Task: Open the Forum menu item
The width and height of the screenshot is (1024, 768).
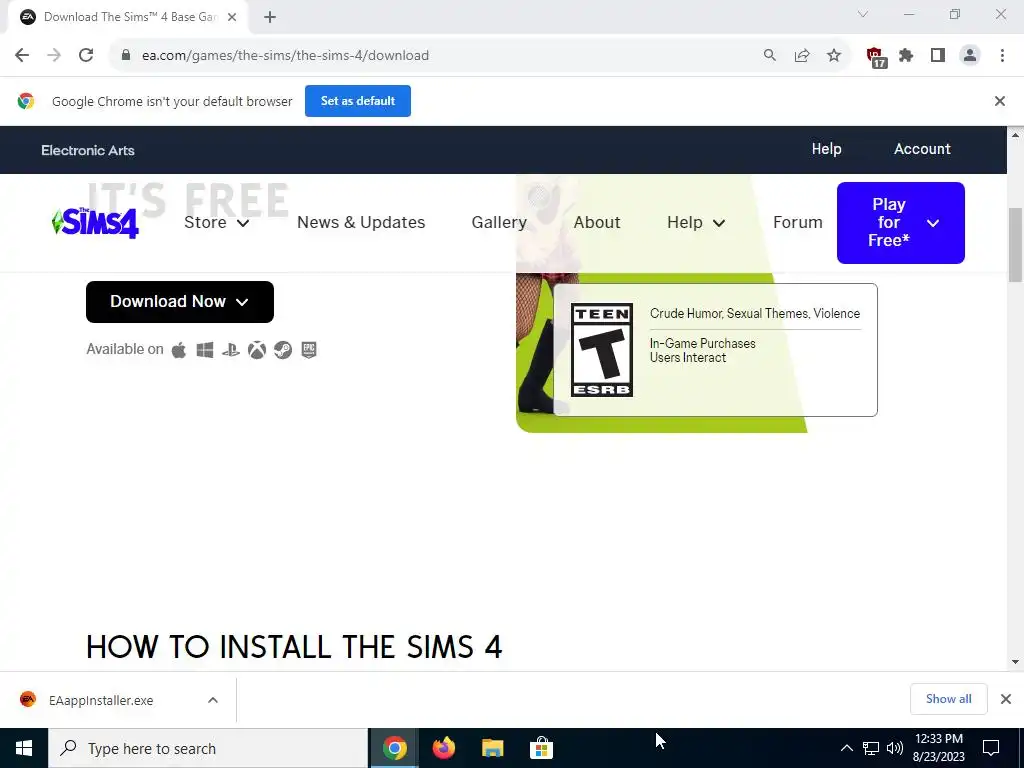Action: [x=797, y=223]
